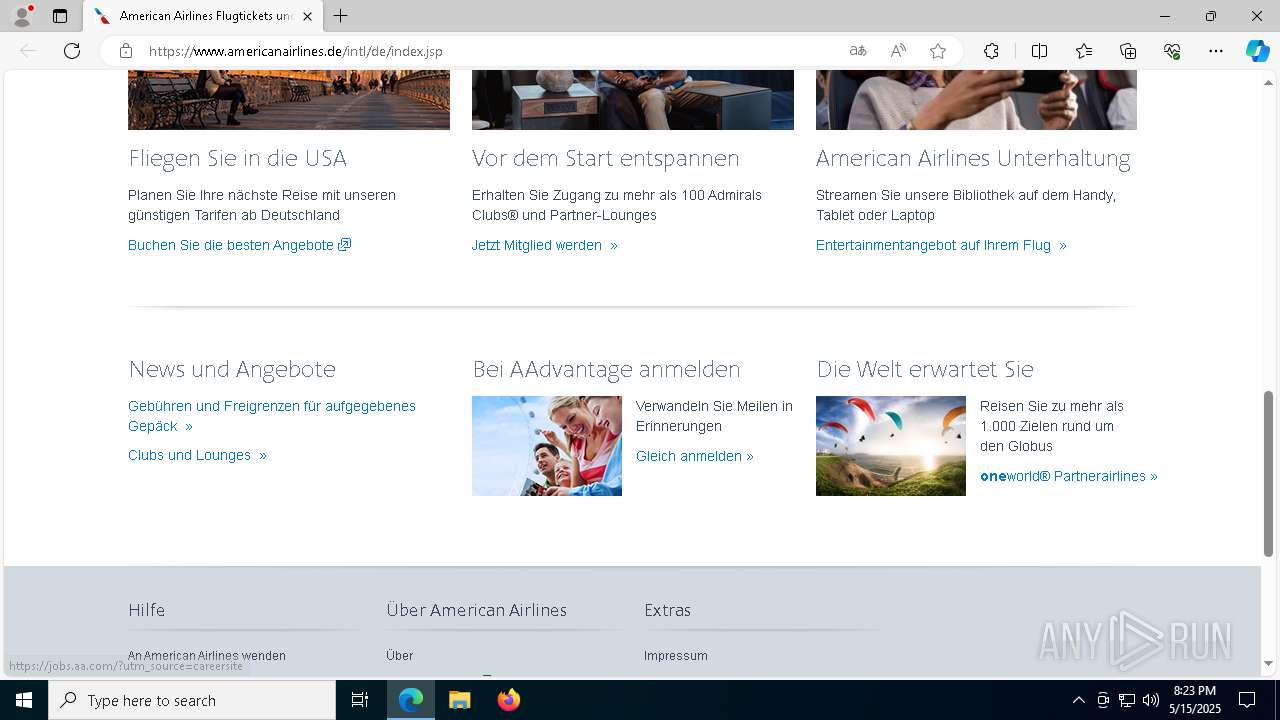This screenshot has width=1280, height=720.
Task: Open the volume tray icon
Action: pos(1151,700)
